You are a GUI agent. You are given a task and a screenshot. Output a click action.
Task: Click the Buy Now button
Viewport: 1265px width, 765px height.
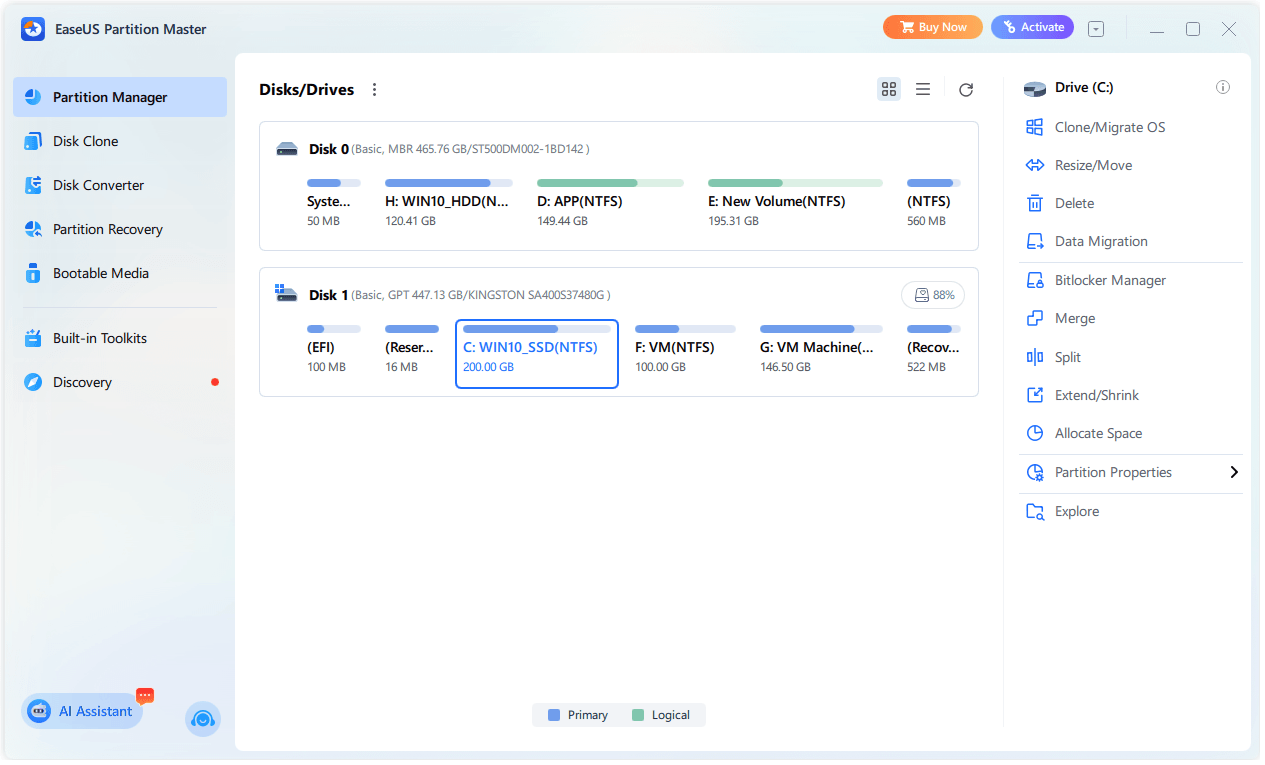point(933,27)
